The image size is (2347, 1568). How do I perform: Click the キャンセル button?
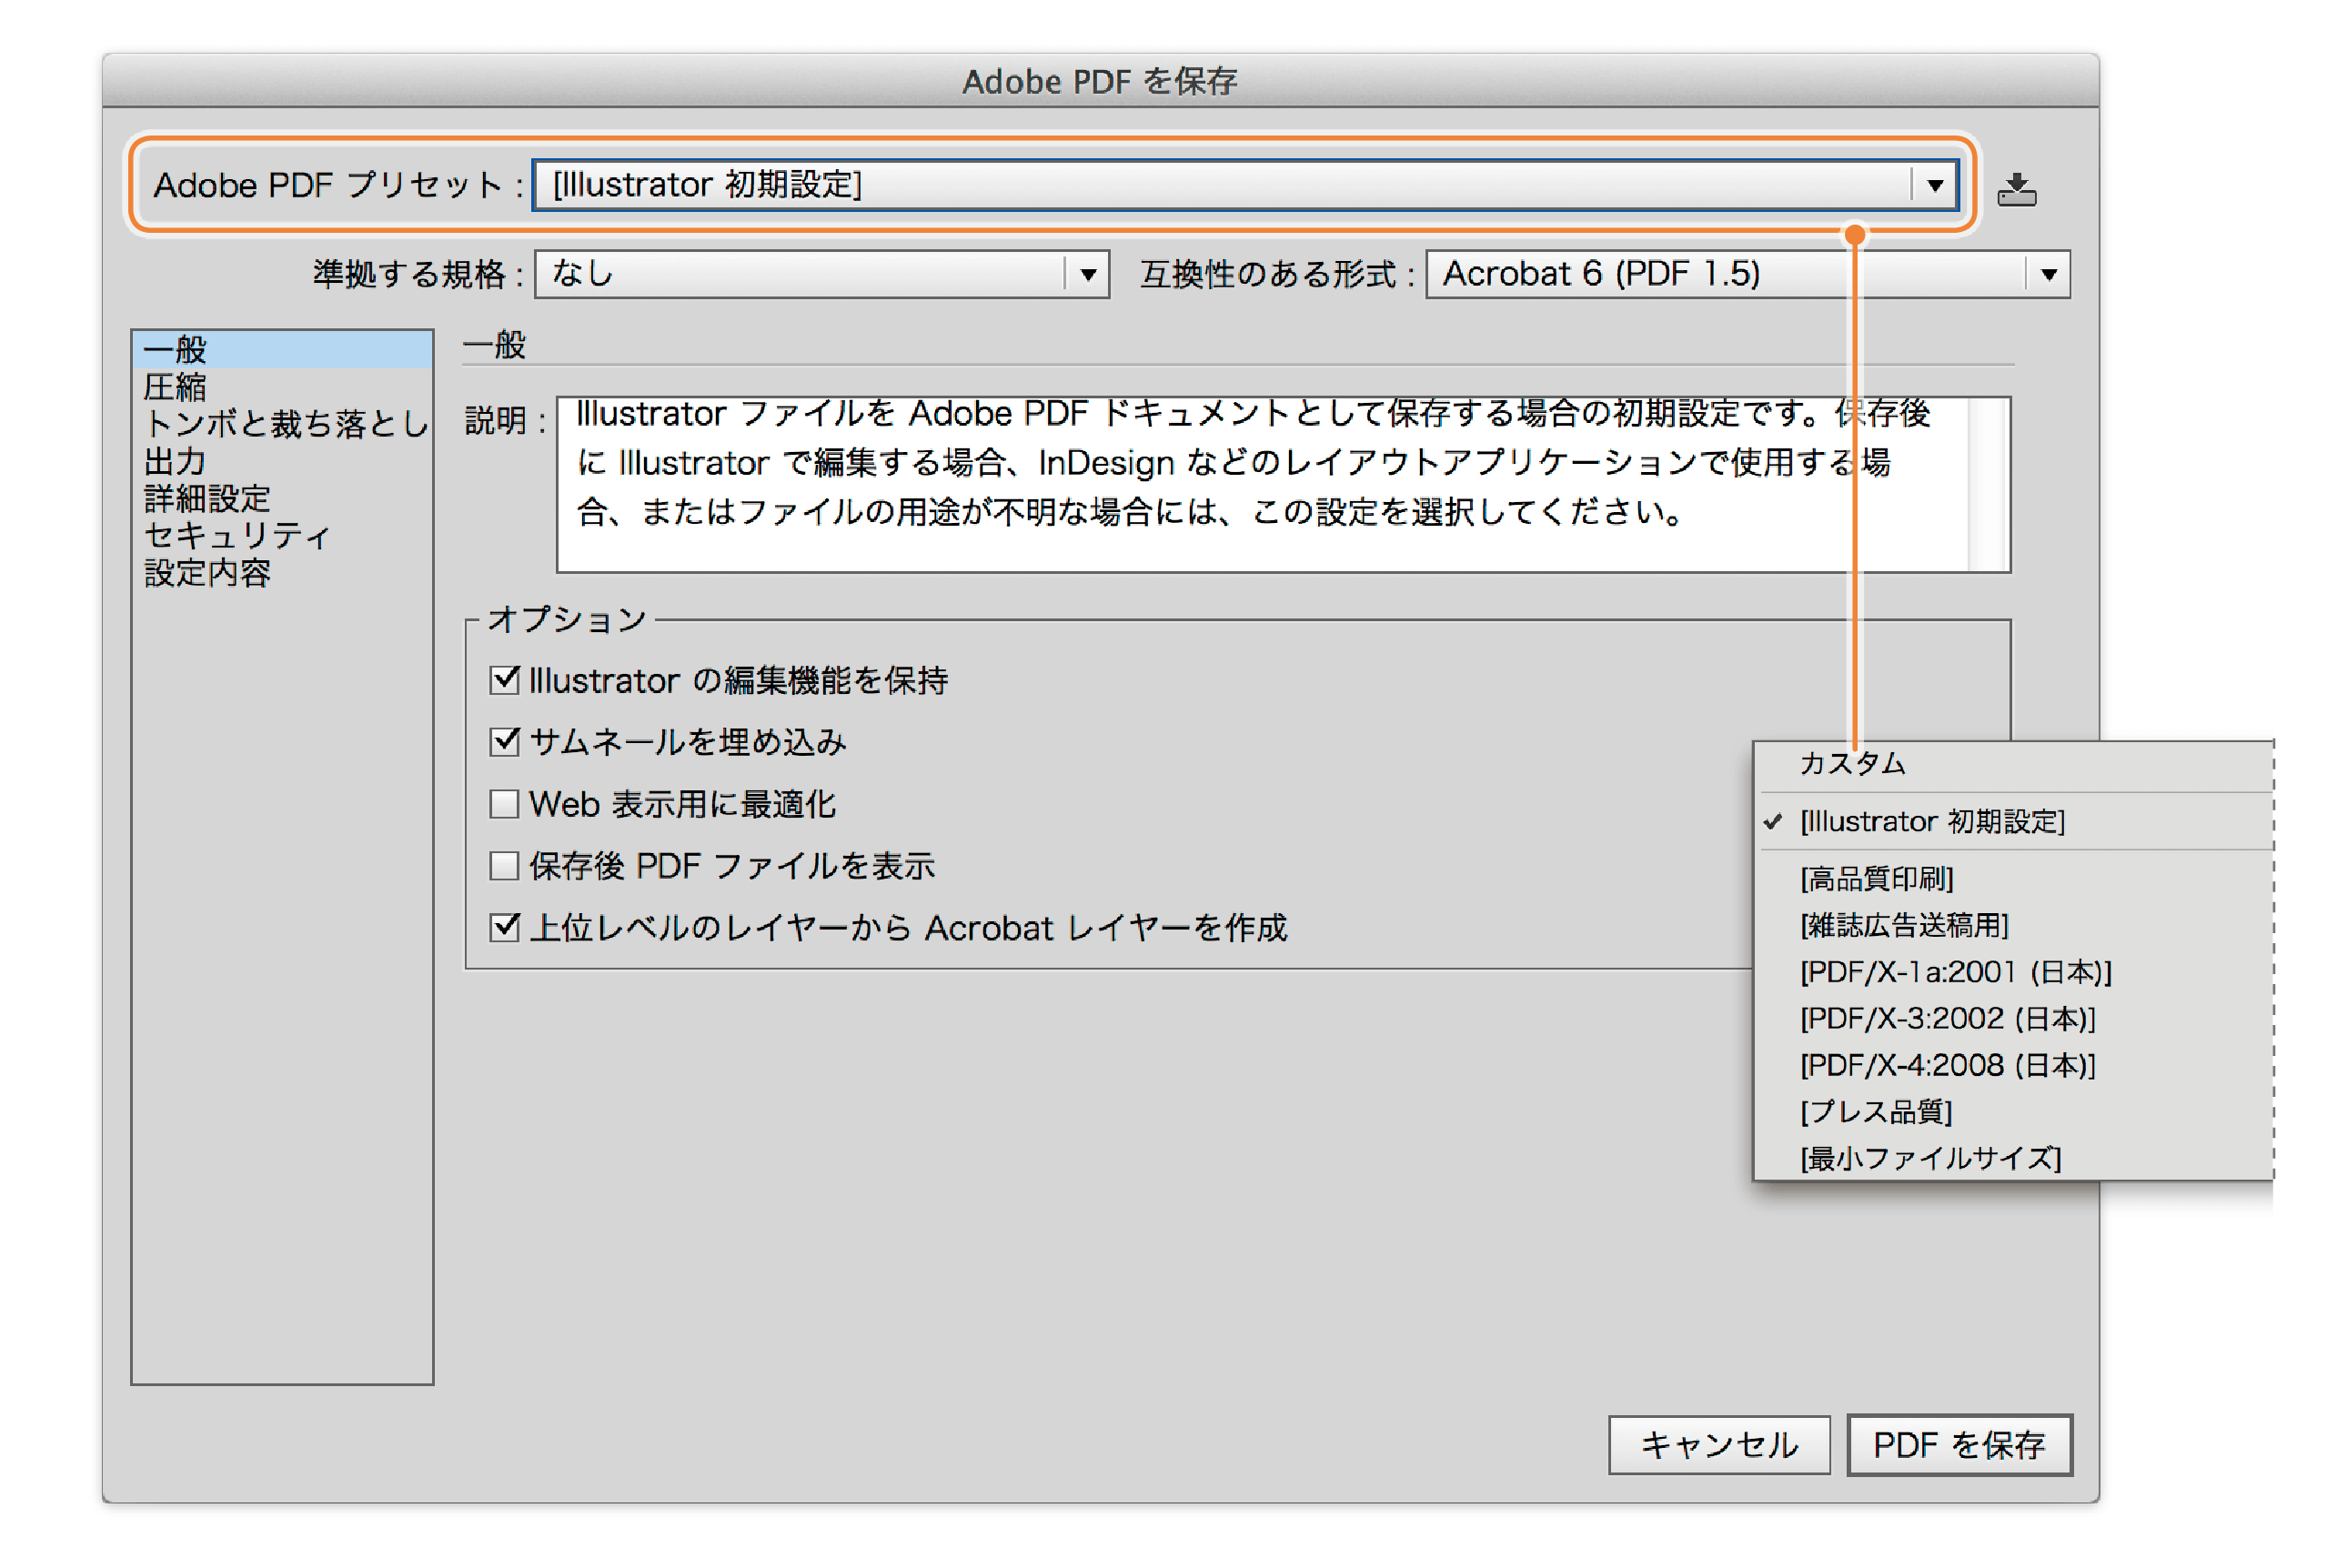[x=1719, y=1445]
